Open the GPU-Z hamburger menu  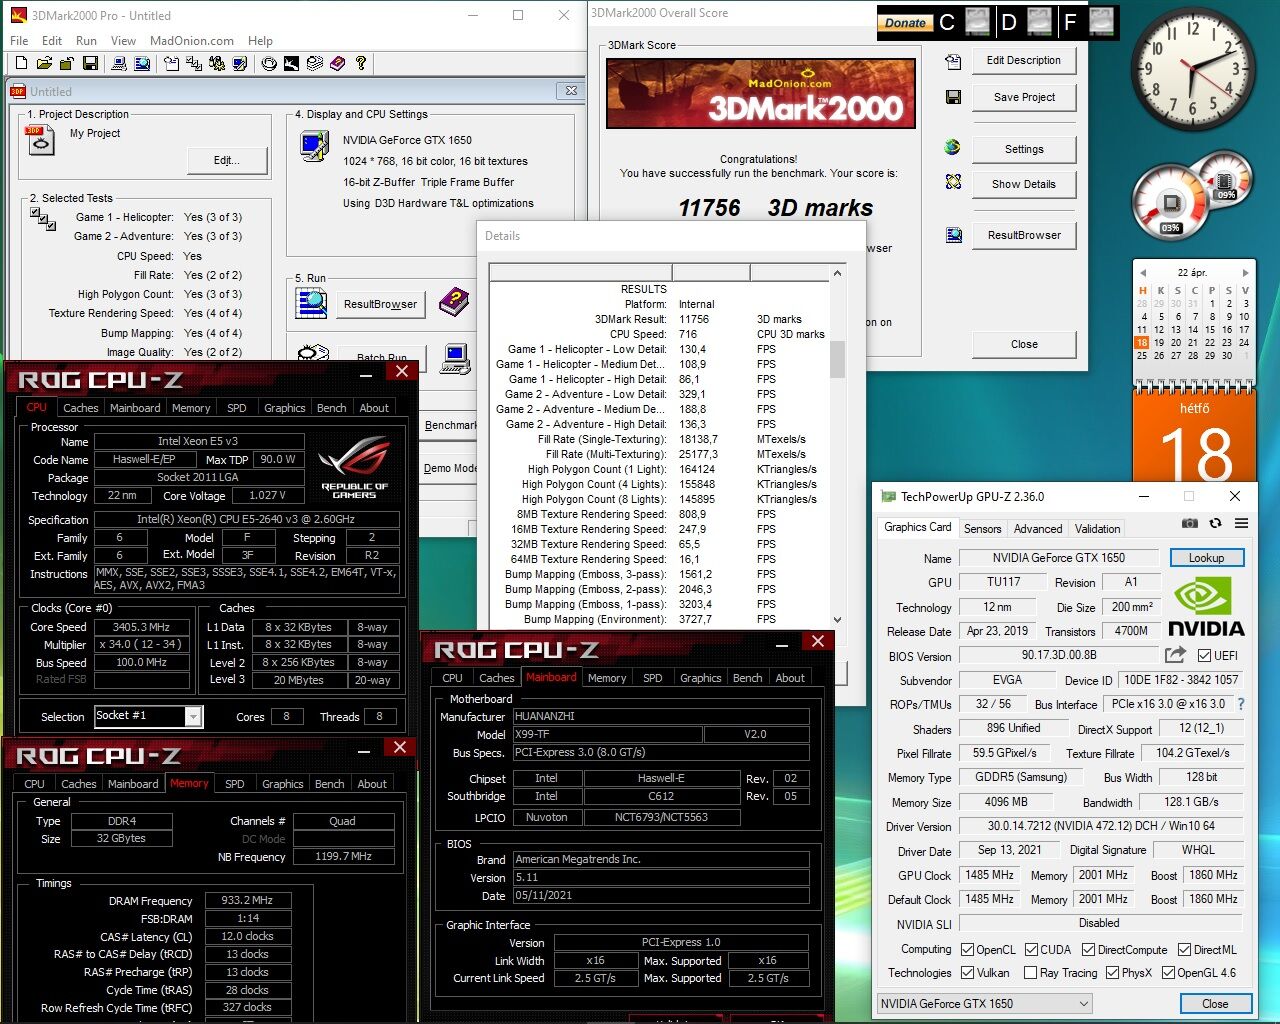1241,523
